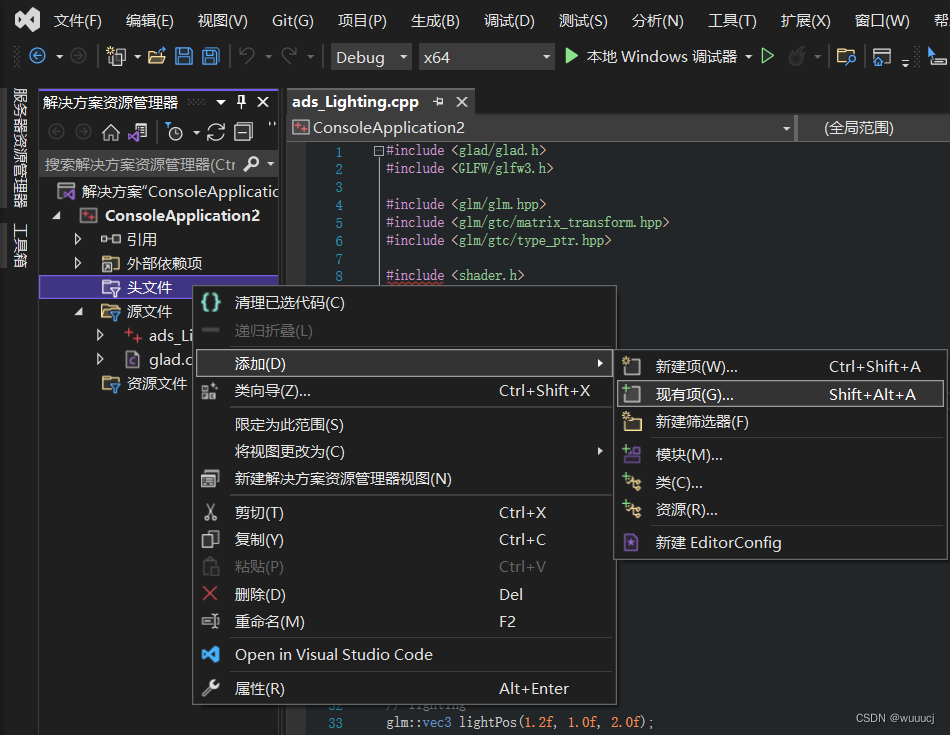Select 剪切(T) in context menu
This screenshot has width=950, height=735.
click(x=404, y=513)
